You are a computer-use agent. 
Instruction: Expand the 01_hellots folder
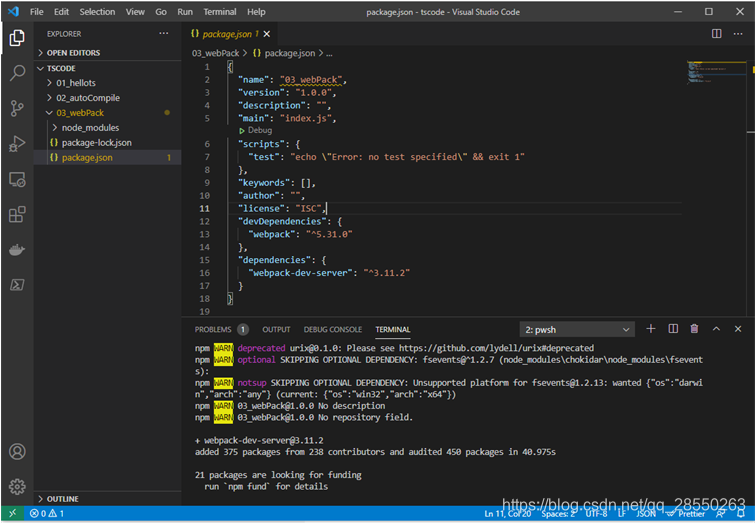(75, 83)
